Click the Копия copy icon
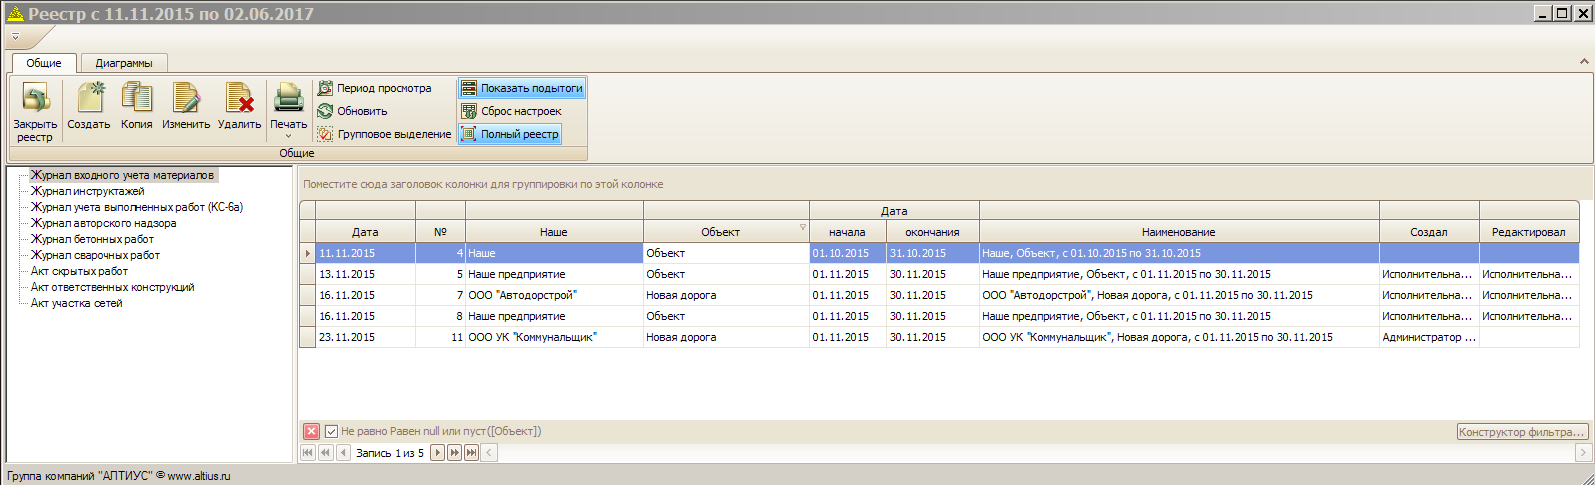This screenshot has height=485, width=1595. [137, 100]
